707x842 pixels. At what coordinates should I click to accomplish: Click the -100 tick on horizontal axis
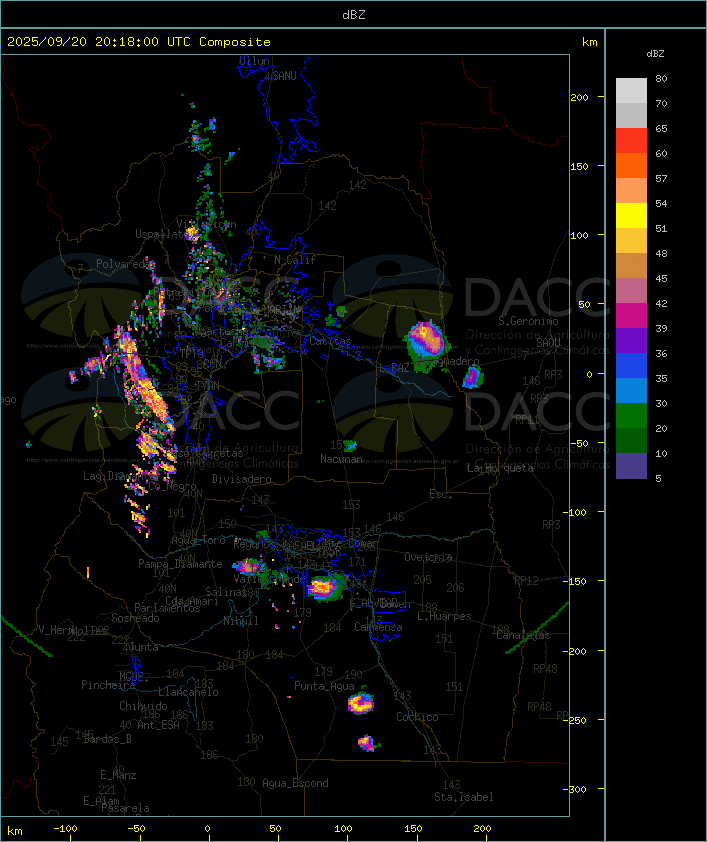[65, 829]
